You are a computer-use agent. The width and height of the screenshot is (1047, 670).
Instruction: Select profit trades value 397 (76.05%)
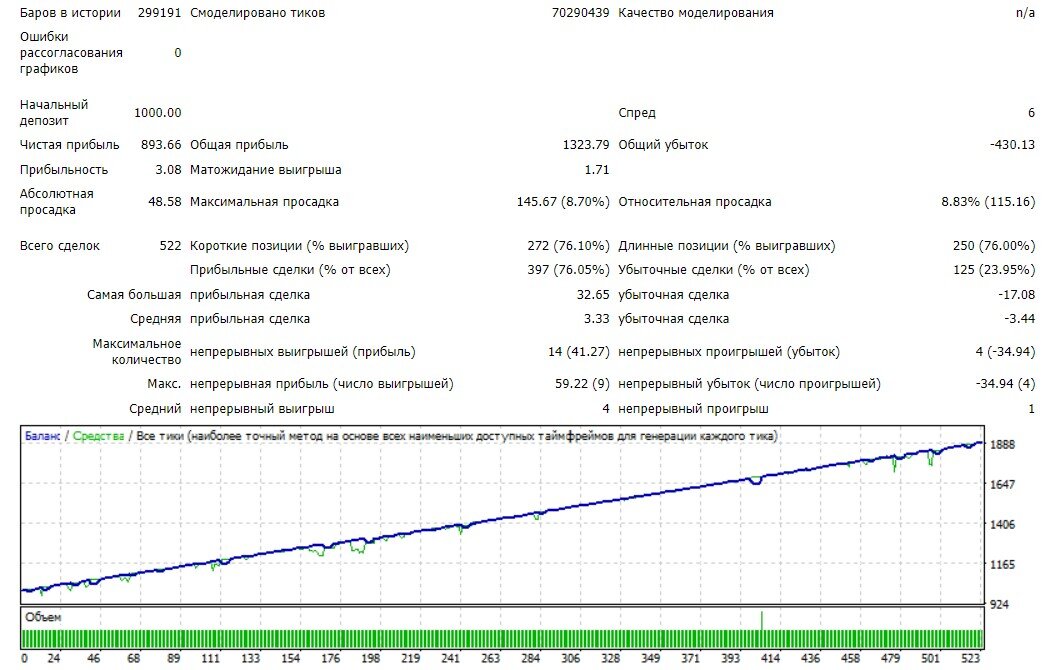(568, 270)
